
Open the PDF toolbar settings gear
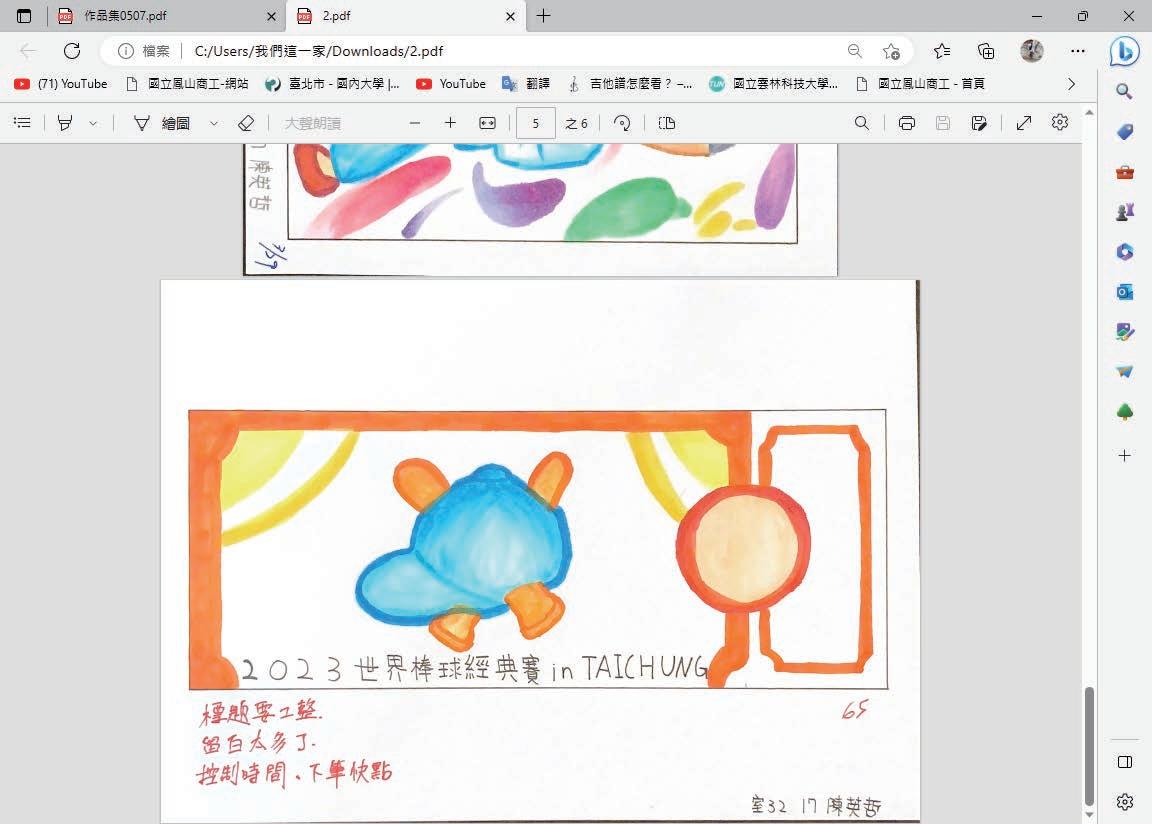[1059, 122]
